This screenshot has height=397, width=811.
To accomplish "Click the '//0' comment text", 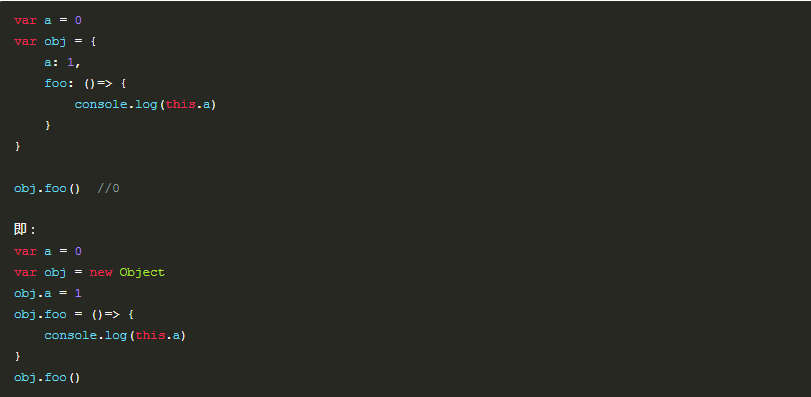I will click(109, 188).
